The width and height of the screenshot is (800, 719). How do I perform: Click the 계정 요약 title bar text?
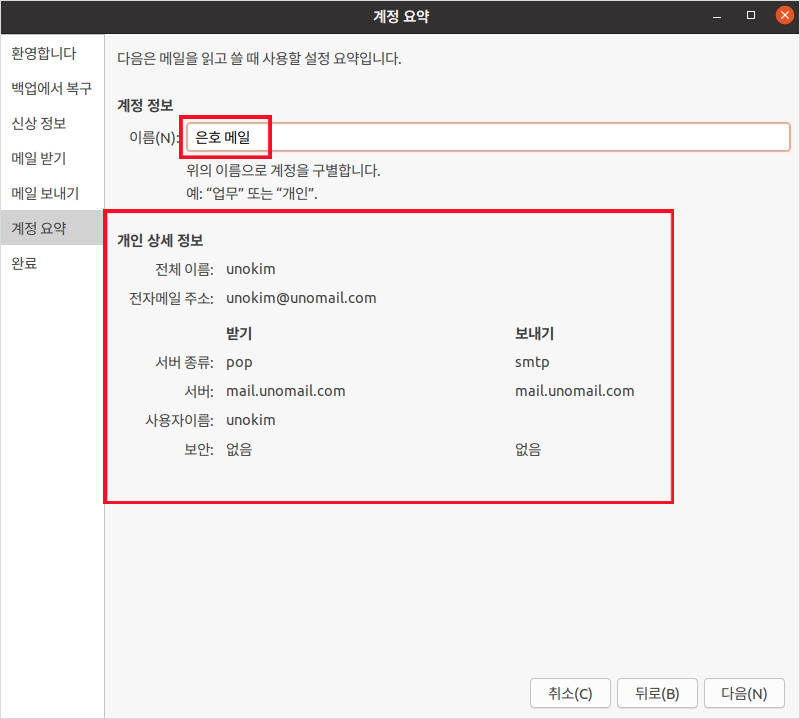point(401,16)
